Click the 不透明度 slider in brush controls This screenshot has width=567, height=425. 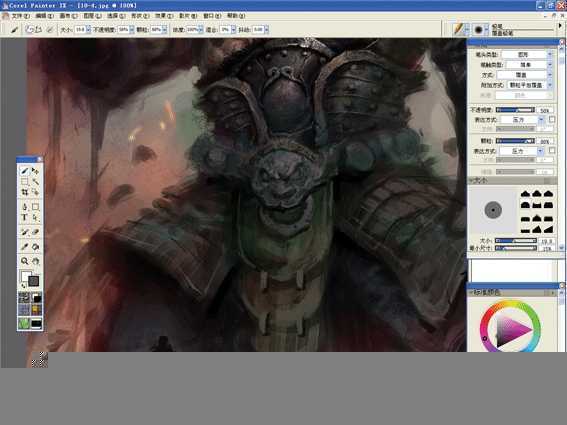coord(515,110)
